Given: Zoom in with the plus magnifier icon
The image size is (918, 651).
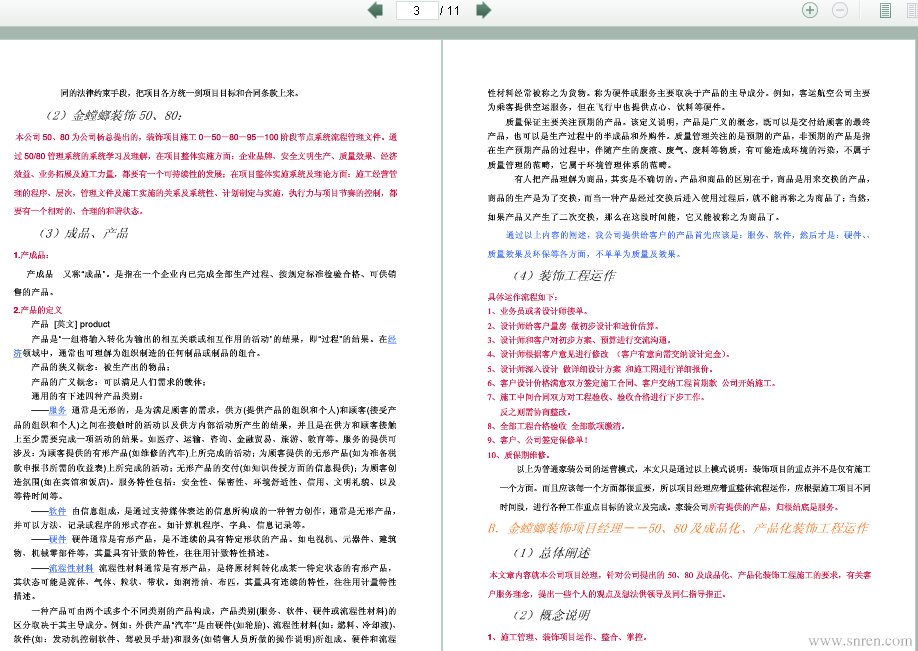Looking at the screenshot, I should pyautogui.click(x=810, y=10).
